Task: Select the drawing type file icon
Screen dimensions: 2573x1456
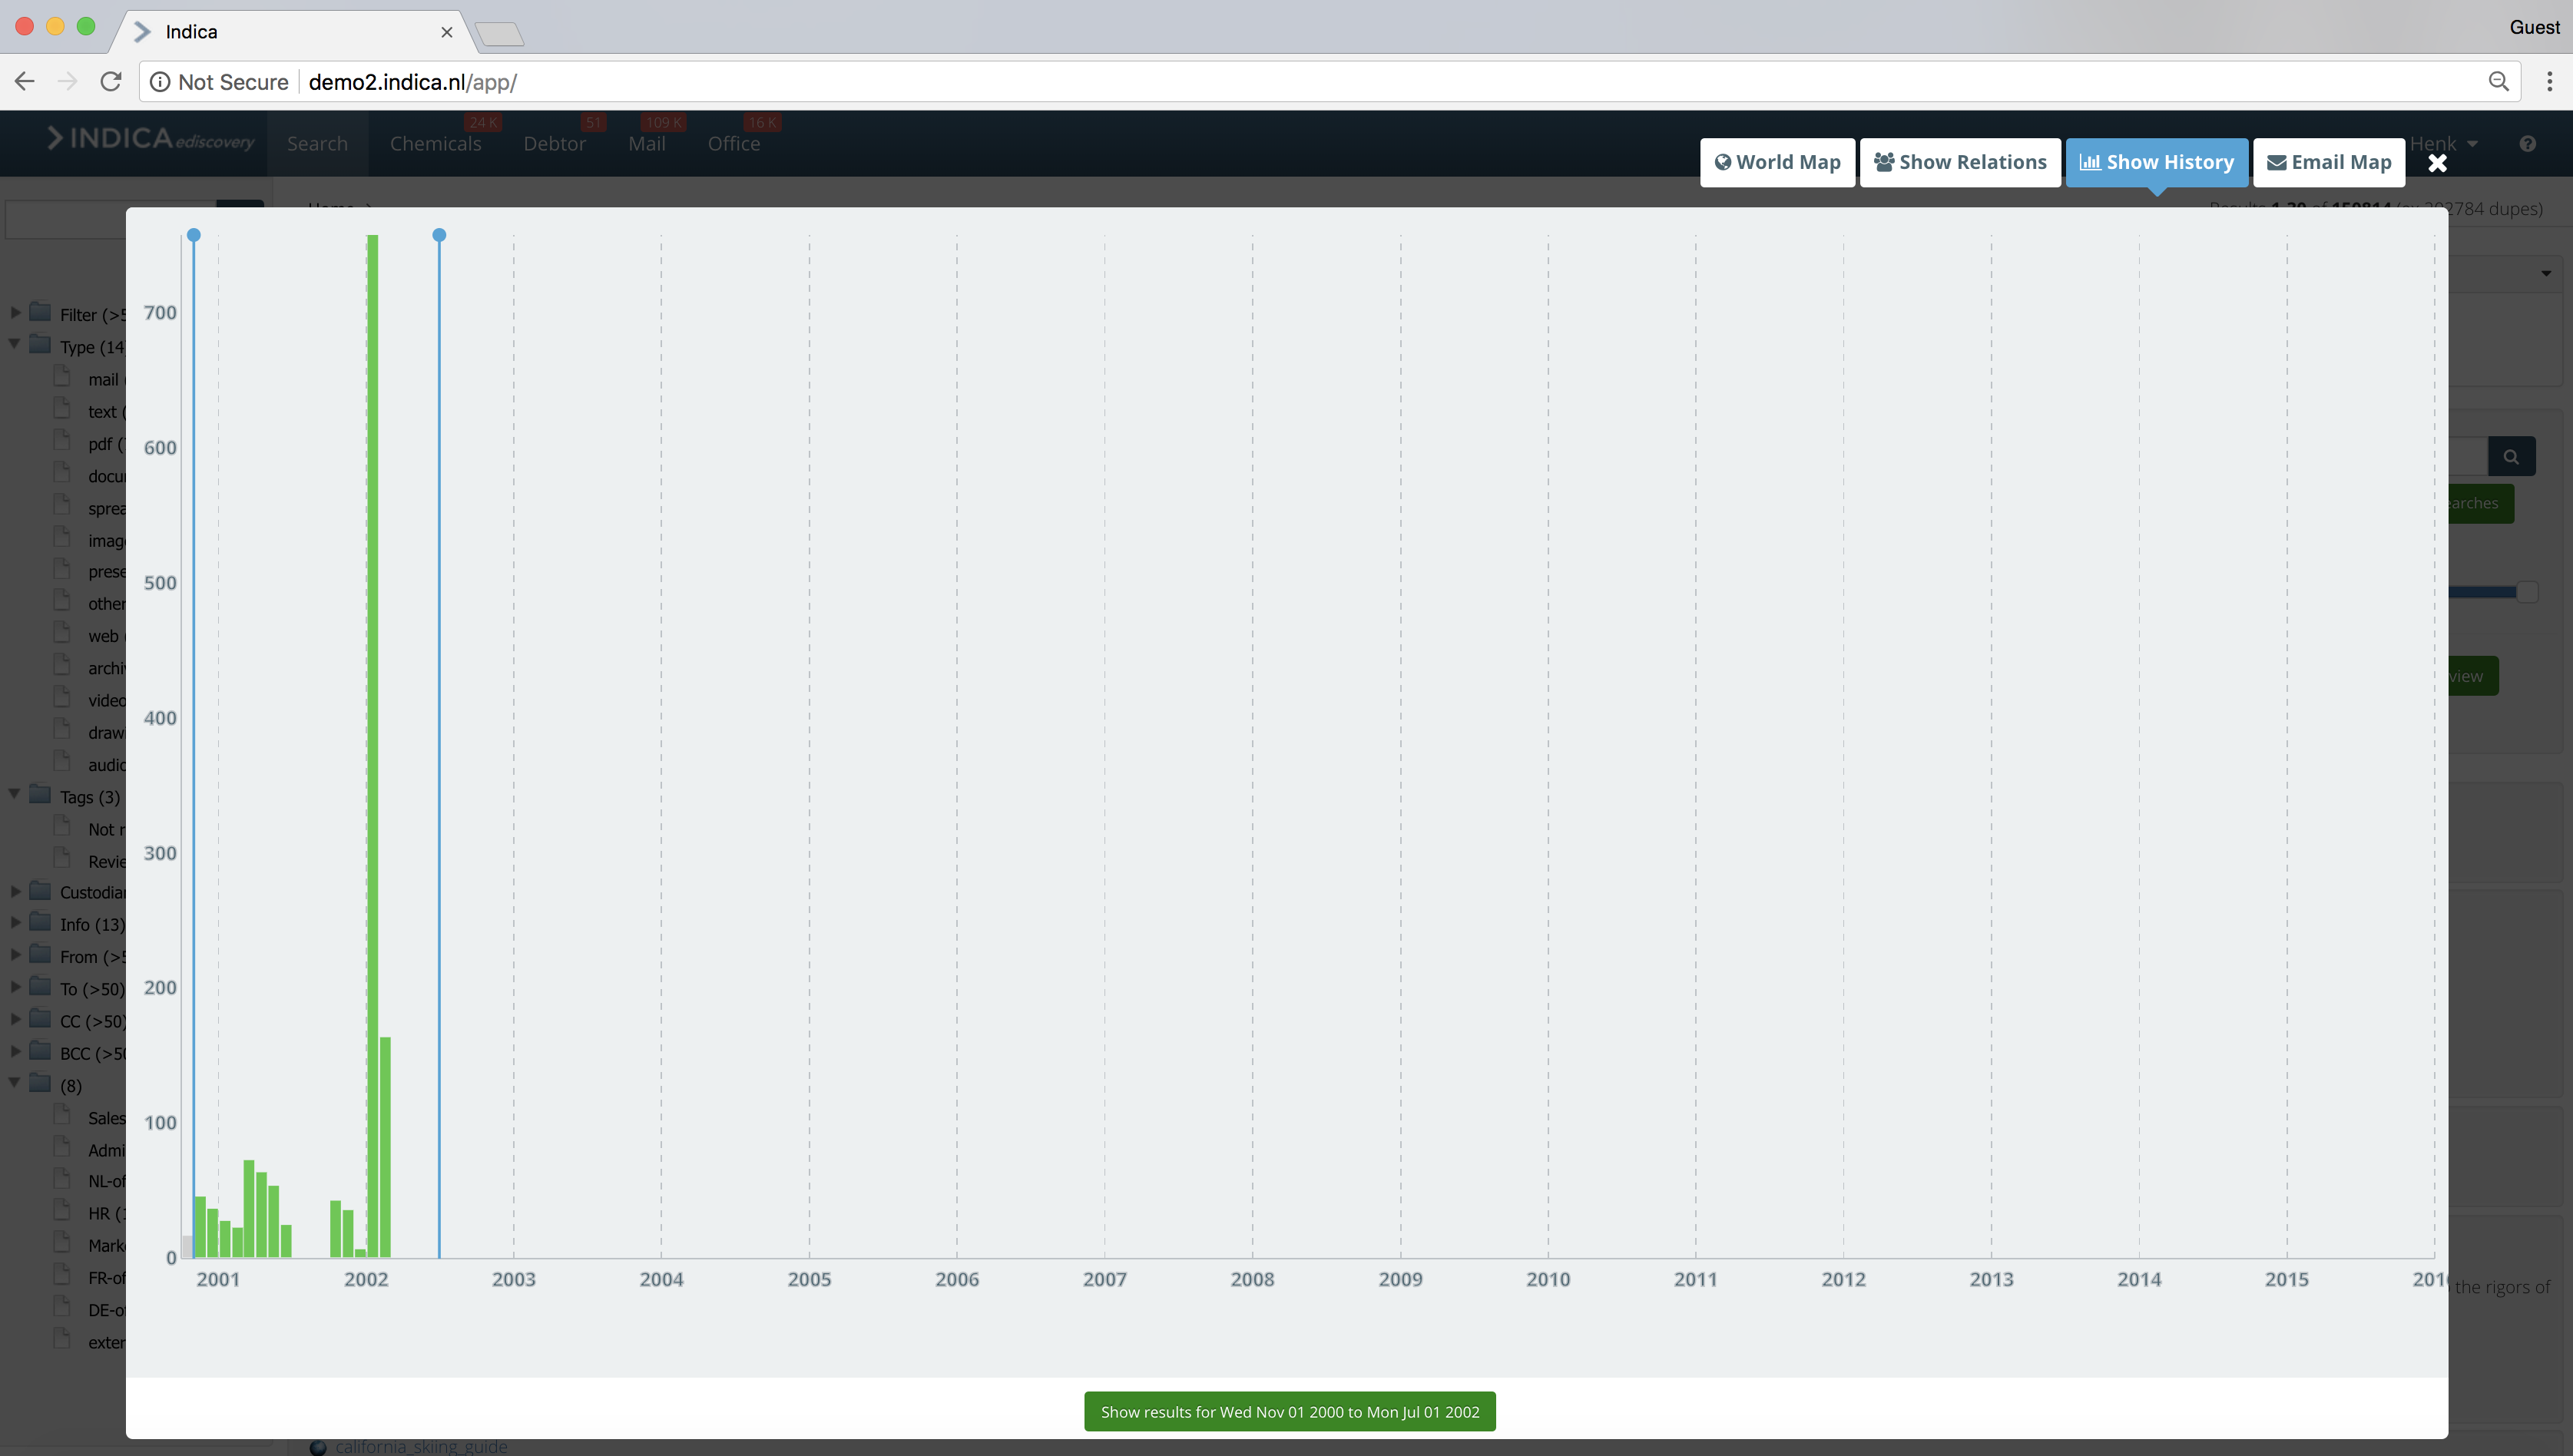Action: [x=62, y=730]
